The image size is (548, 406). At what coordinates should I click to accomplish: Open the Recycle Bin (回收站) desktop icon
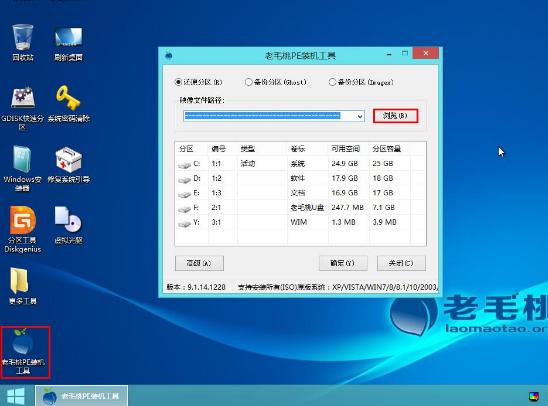click(23, 42)
